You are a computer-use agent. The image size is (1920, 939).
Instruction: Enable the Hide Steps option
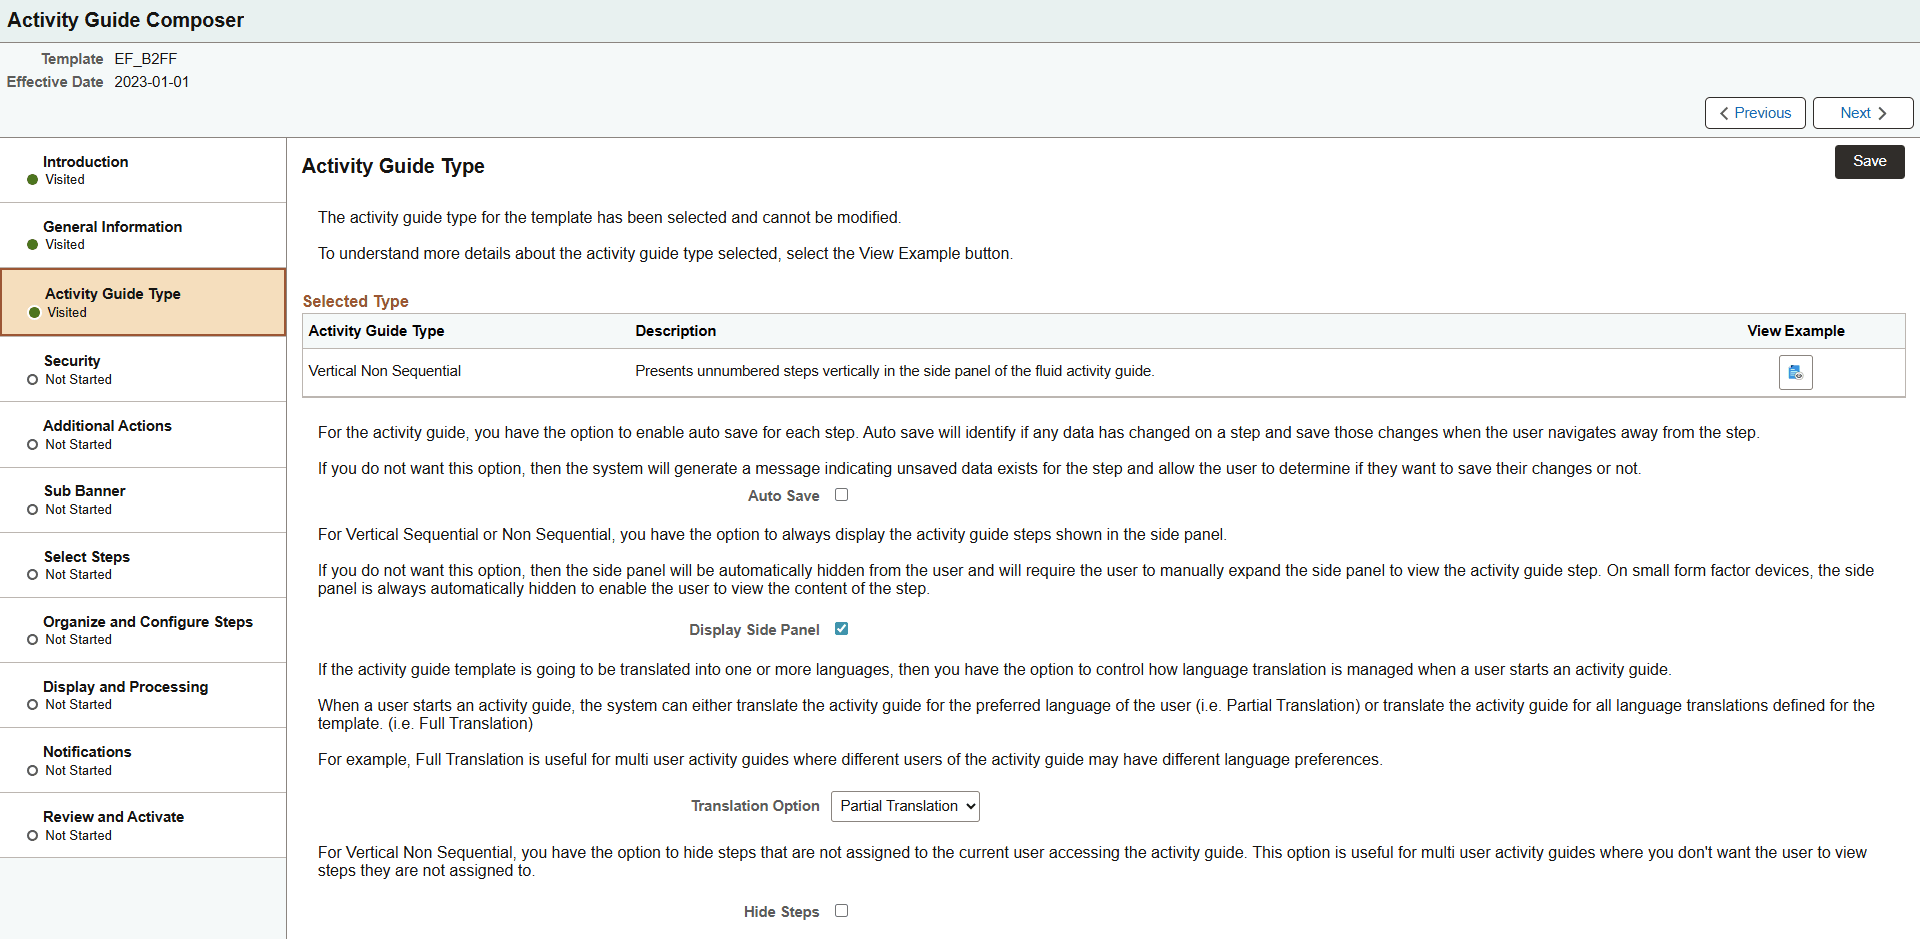(841, 910)
